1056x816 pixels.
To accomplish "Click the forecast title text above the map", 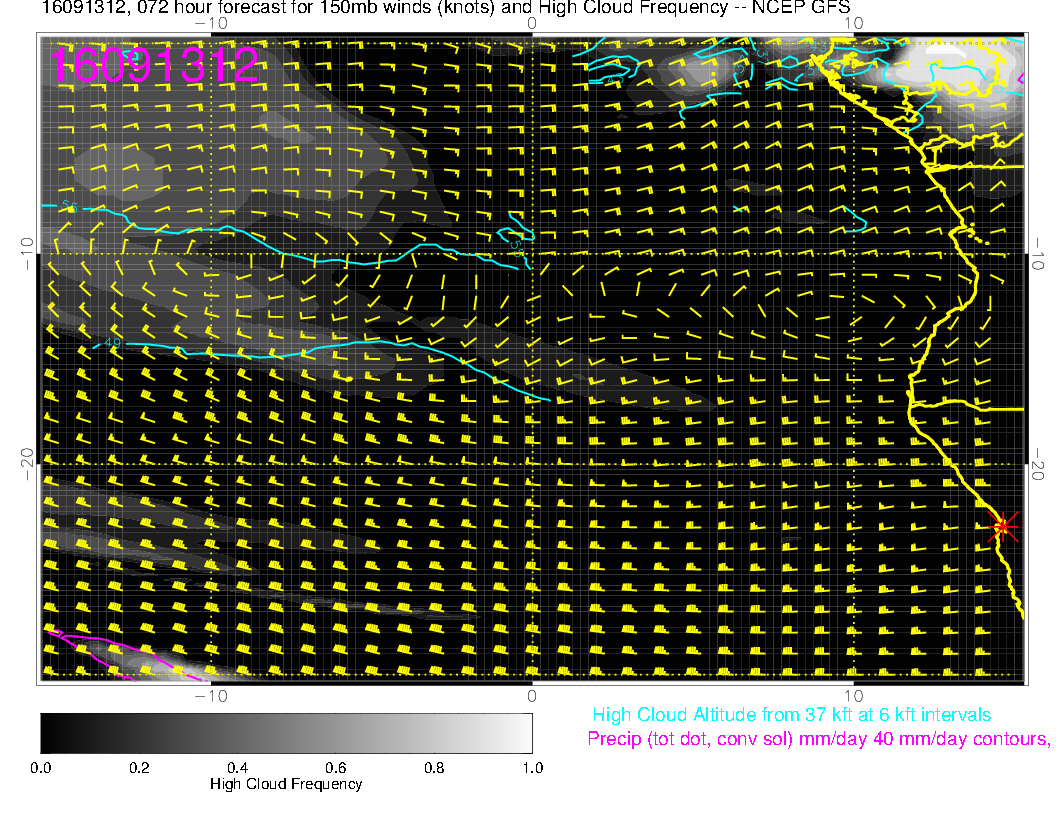I will 446,8.
